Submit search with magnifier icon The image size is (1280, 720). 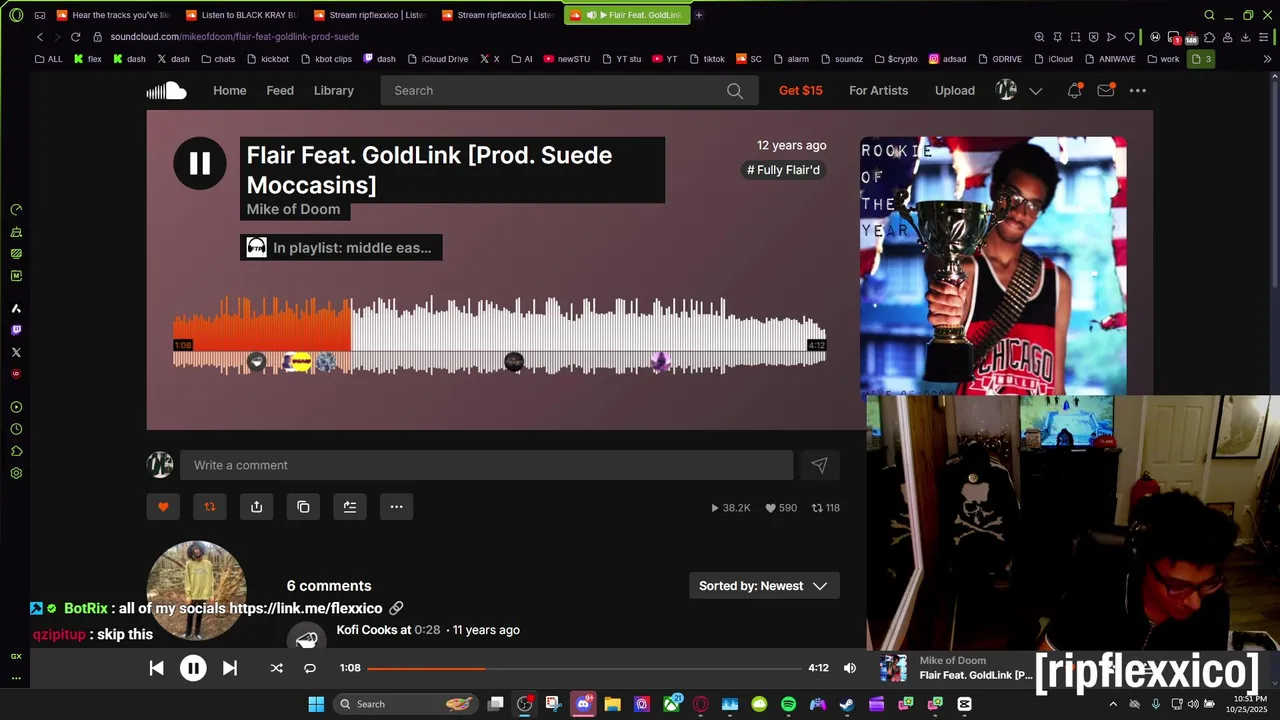pyautogui.click(x=735, y=91)
